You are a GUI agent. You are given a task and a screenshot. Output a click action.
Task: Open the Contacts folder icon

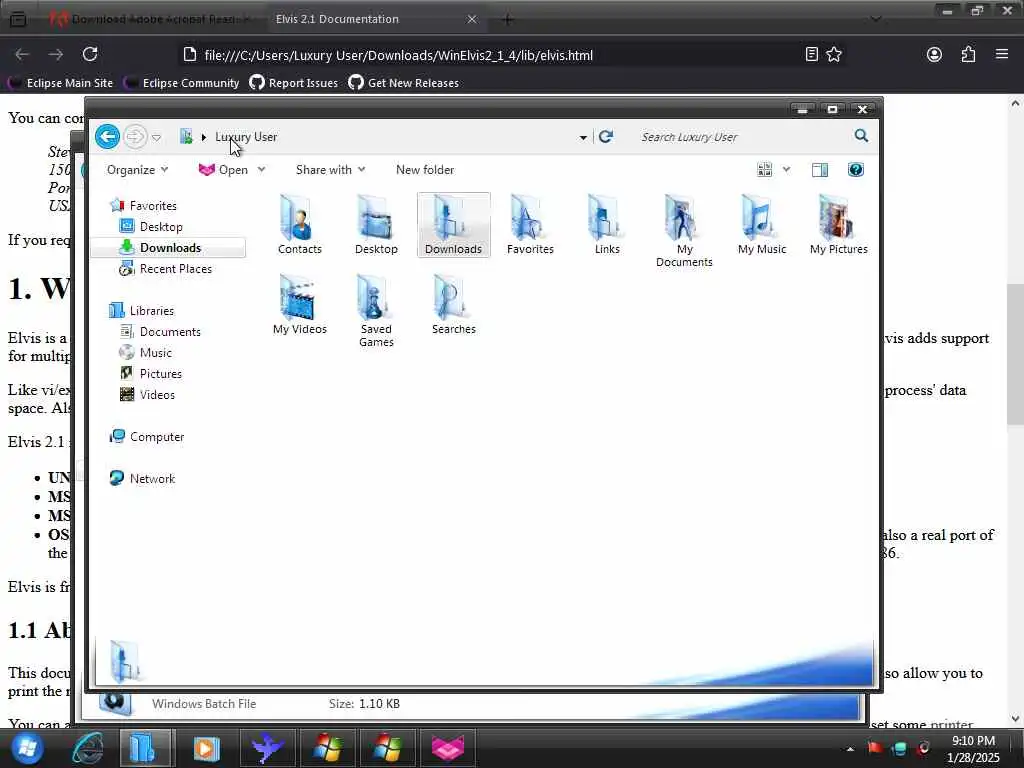[x=300, y=225]
